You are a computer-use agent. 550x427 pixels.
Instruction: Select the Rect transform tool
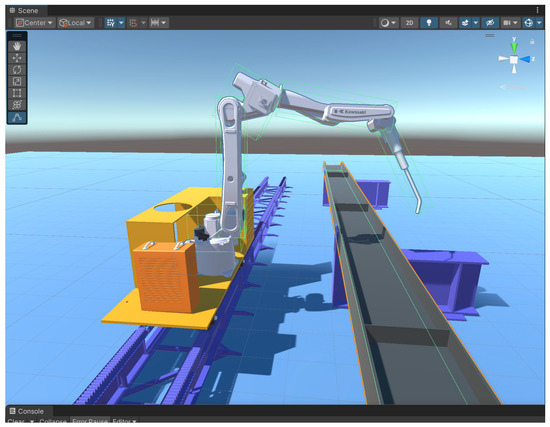[x=17, y=93]
